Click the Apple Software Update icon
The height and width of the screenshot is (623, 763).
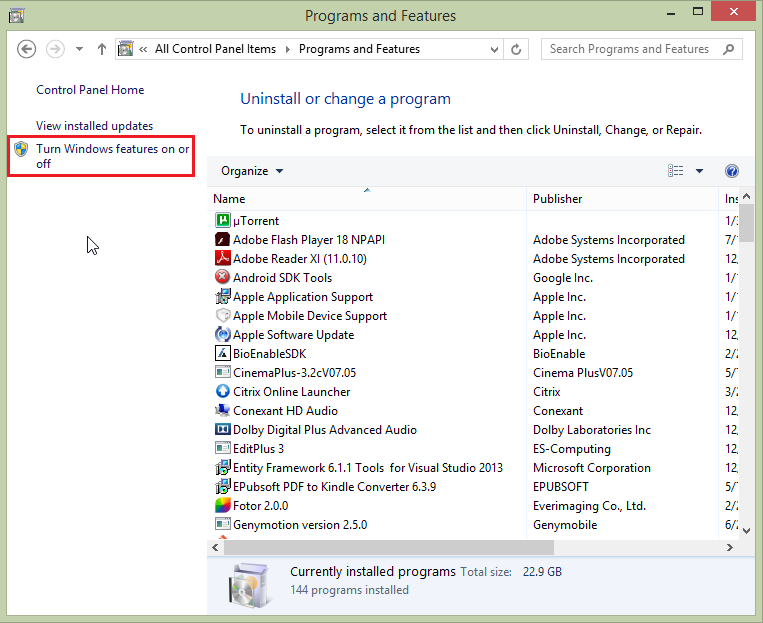(222, 334)
